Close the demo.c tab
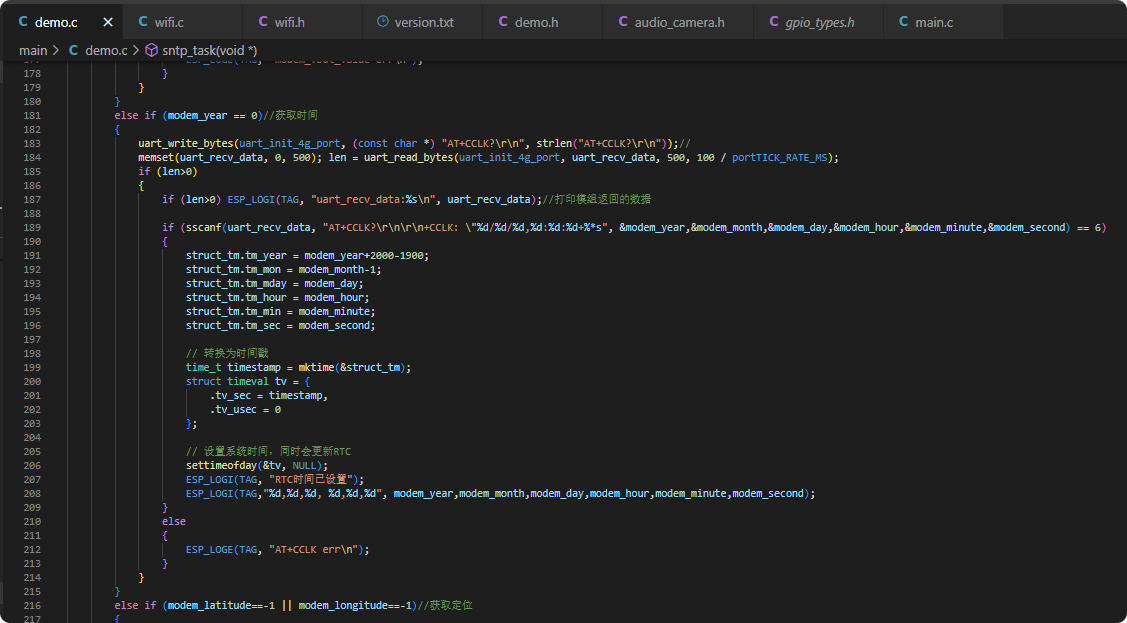 click(108, 22)
